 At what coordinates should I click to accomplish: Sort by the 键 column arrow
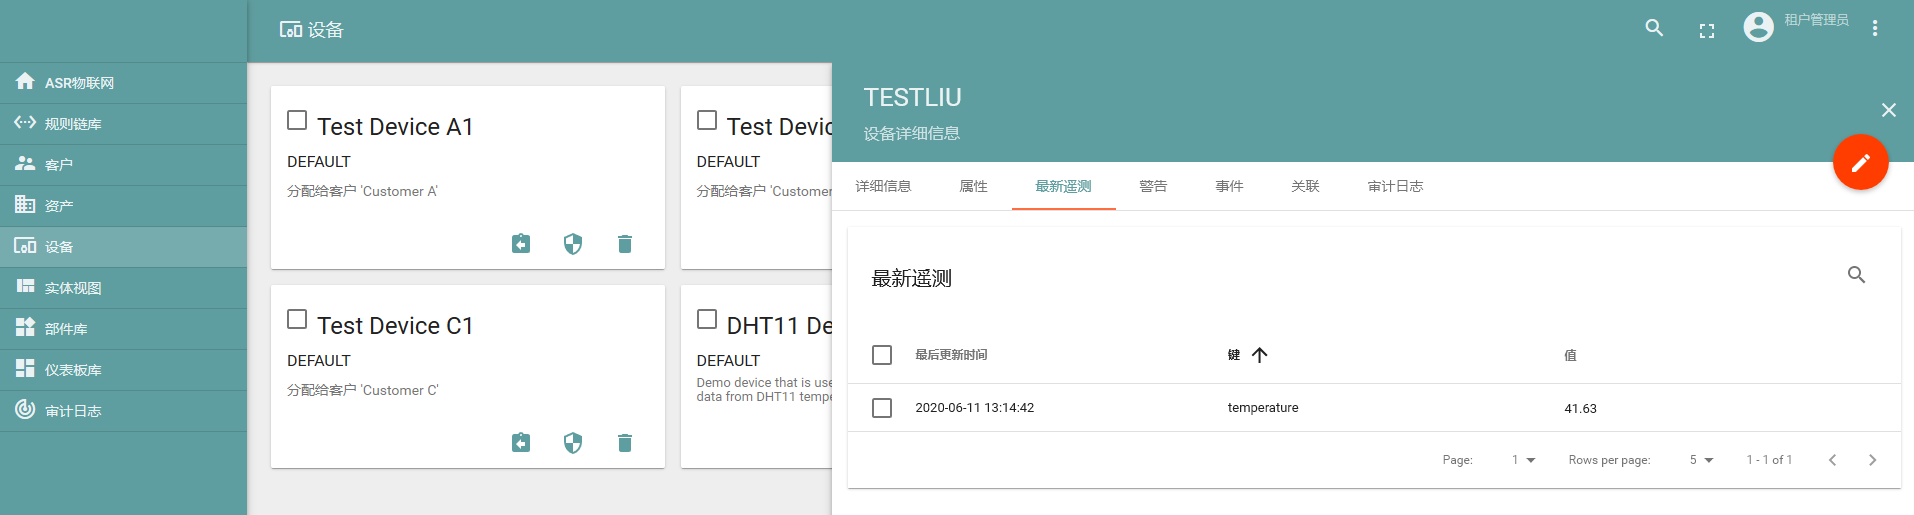pos(1260,355)
